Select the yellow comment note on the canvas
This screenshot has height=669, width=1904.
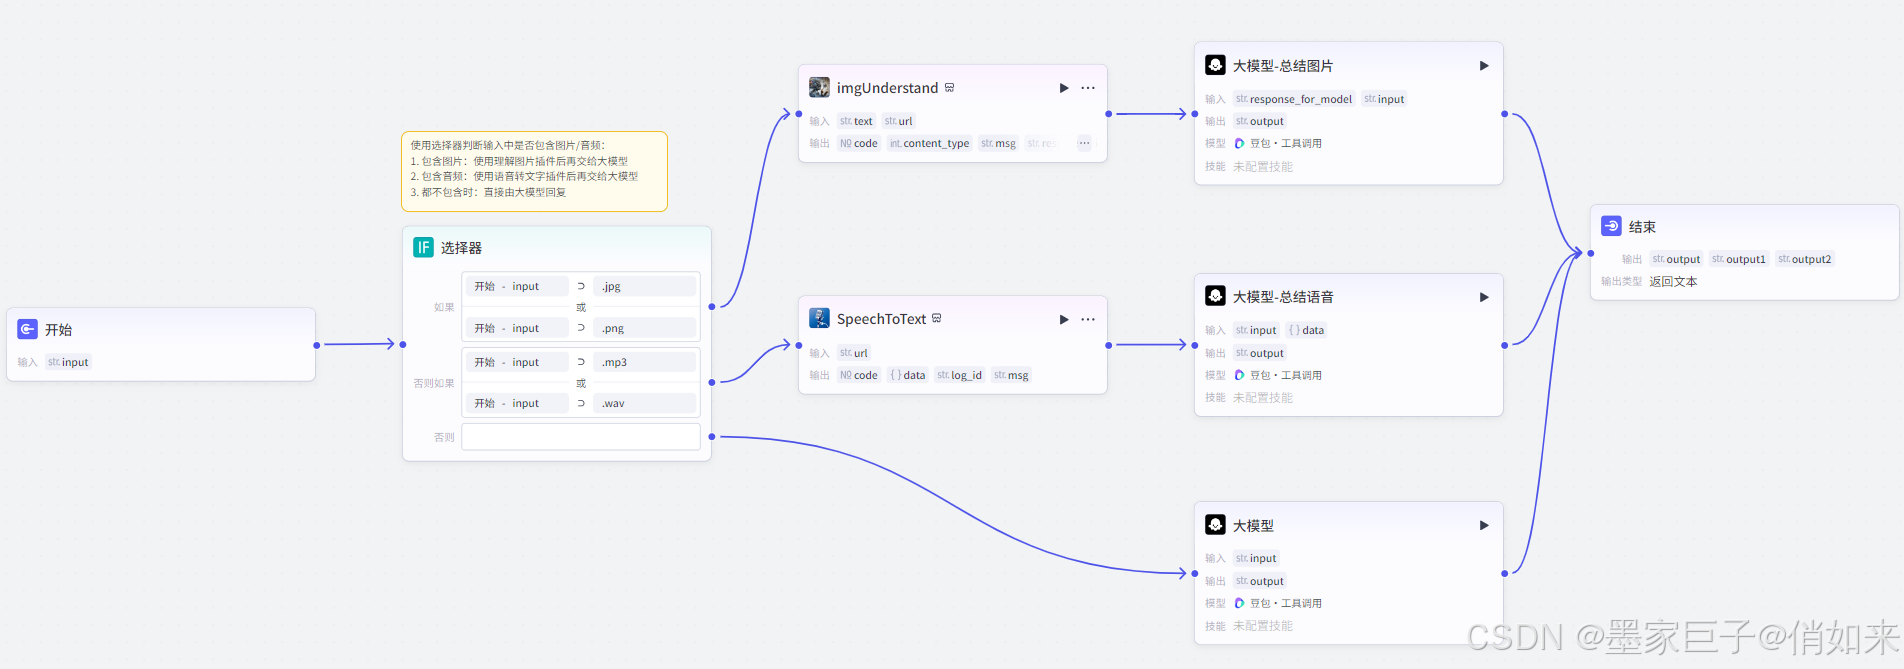(534, 171)
